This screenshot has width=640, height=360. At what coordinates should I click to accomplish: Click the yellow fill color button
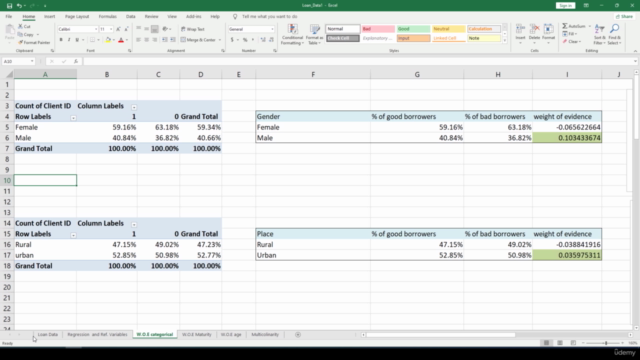click(108, 40)
